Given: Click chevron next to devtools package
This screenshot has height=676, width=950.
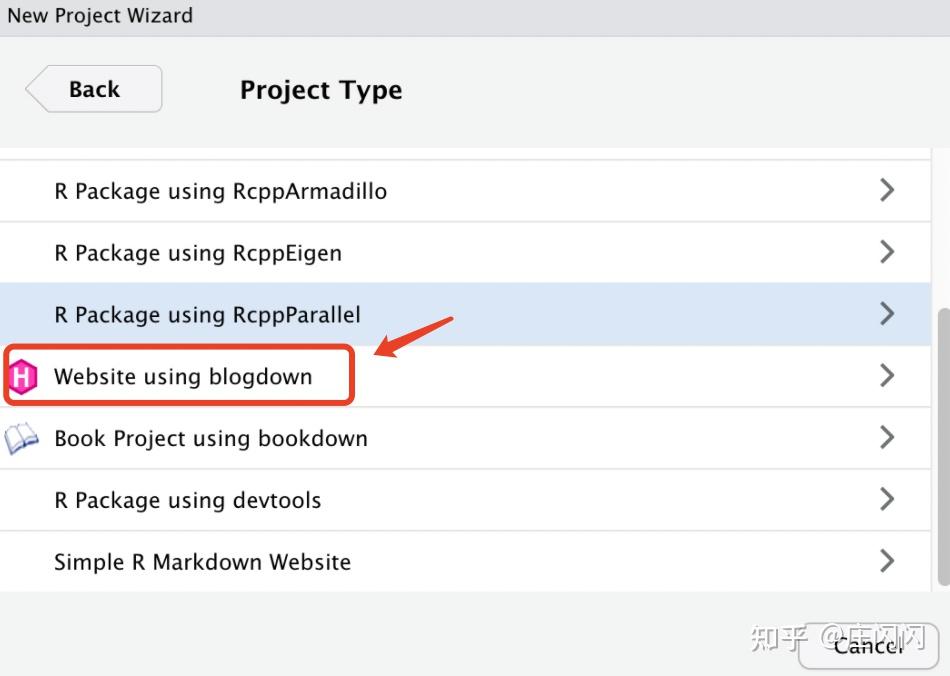Looking at the screenshot, I should tap(886, 499).
